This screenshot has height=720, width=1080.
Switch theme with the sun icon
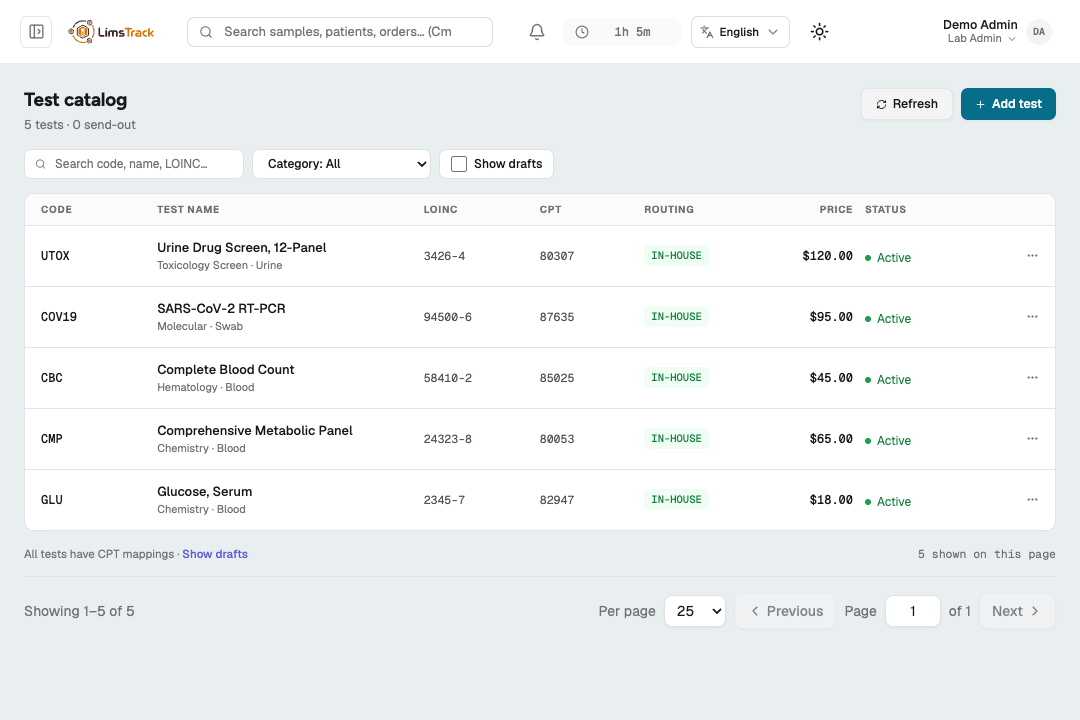tap(819, 32)
